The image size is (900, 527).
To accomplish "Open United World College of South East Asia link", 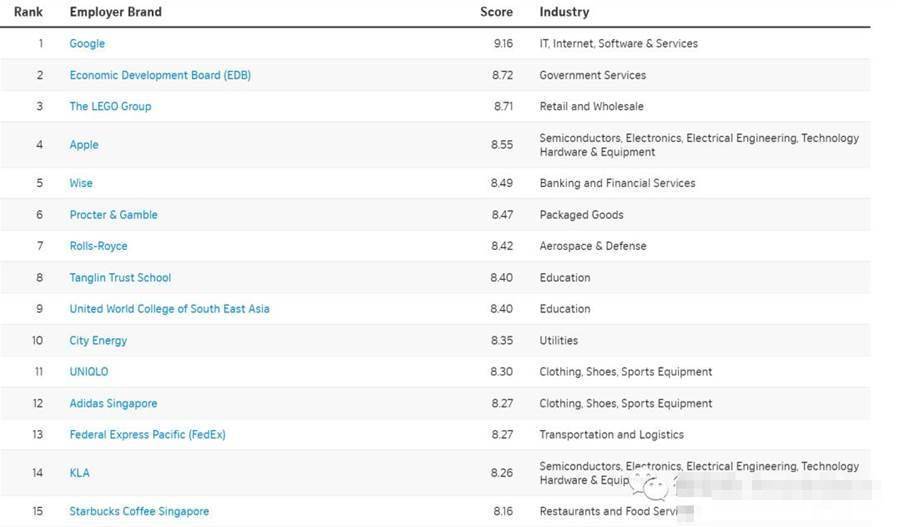I will click(169, 309).
